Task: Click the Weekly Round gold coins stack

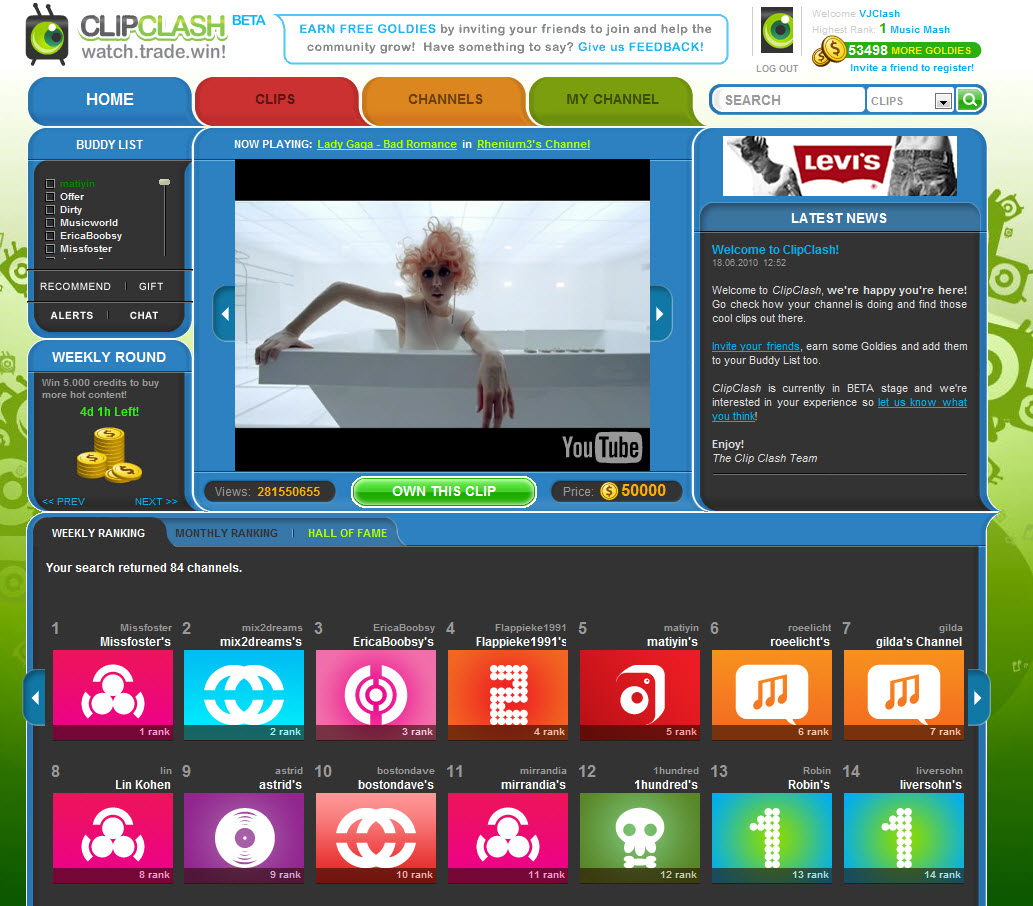Action: pyautogui.click(x=109, y=455)
